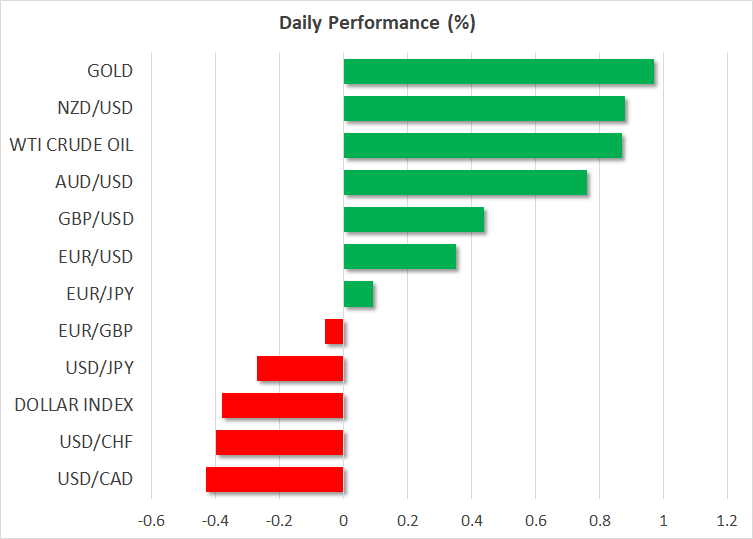This screenshot has width=753, height=539.
Task: Select the USD/CAD red bar
Action: [x=274, y=479]
